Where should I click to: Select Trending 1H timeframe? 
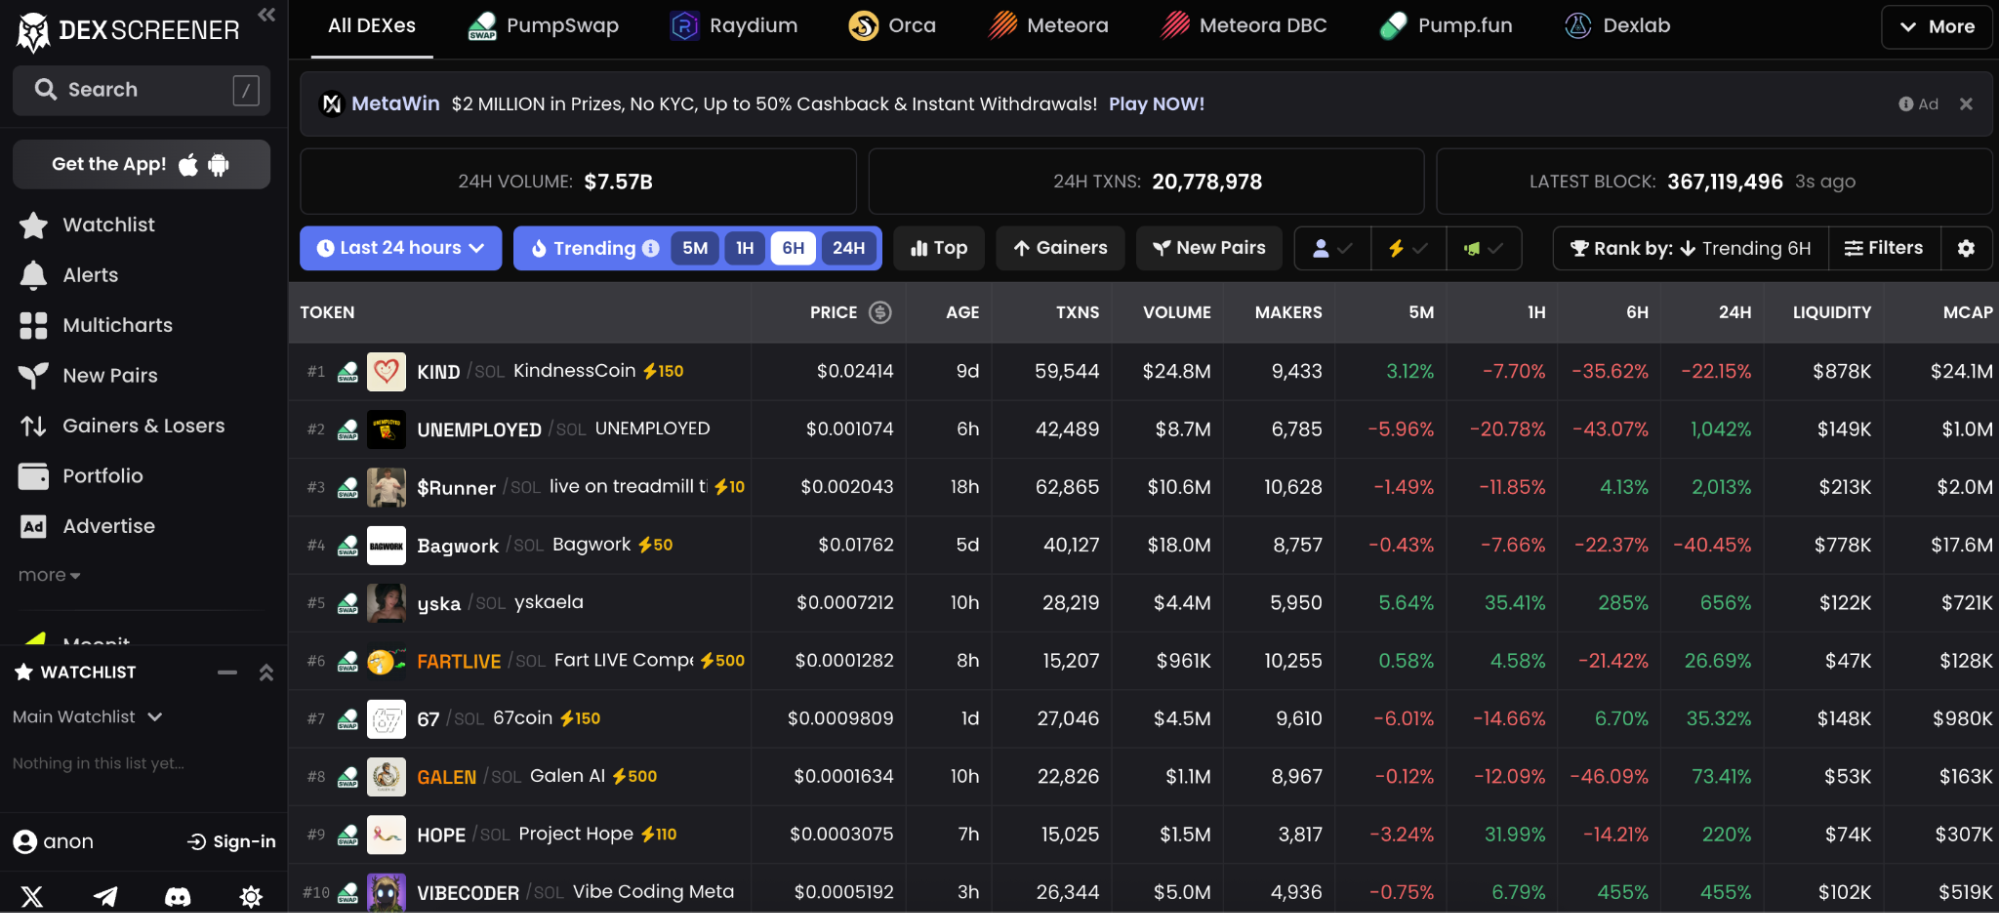745,248
